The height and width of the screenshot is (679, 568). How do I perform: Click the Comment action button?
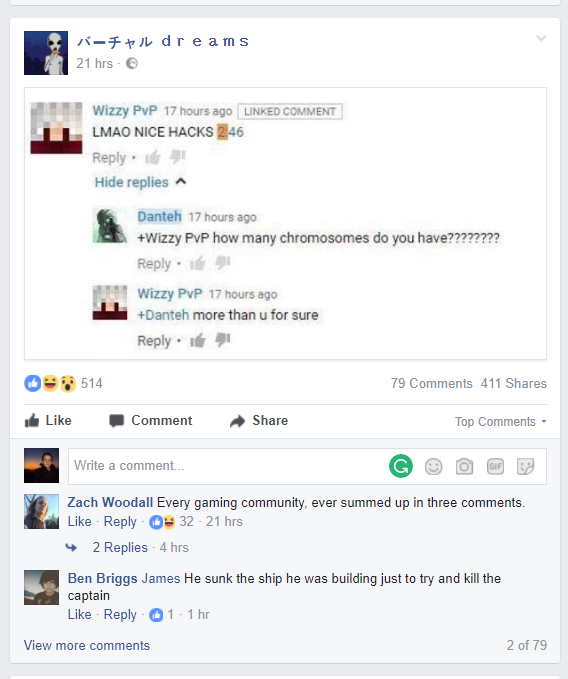(151, 420)
